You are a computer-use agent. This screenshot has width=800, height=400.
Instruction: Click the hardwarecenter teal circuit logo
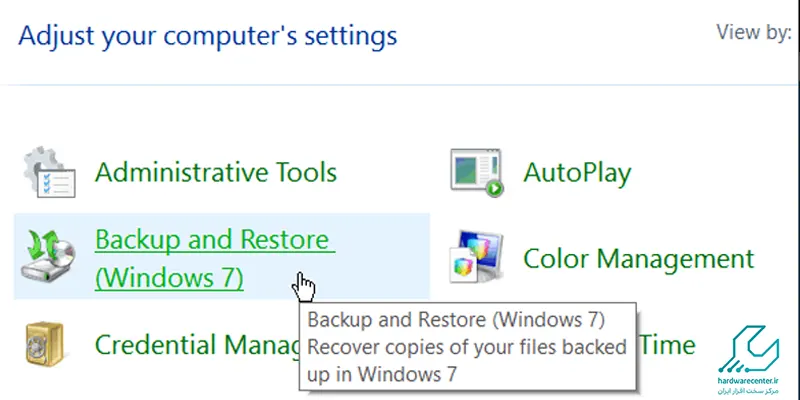coord(749,349)
